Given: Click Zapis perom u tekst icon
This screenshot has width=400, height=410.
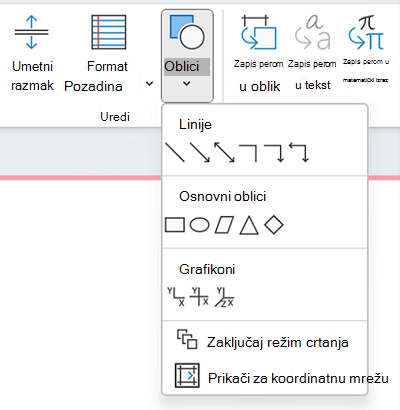Looking at the screenshot, I should pos(313,32).
